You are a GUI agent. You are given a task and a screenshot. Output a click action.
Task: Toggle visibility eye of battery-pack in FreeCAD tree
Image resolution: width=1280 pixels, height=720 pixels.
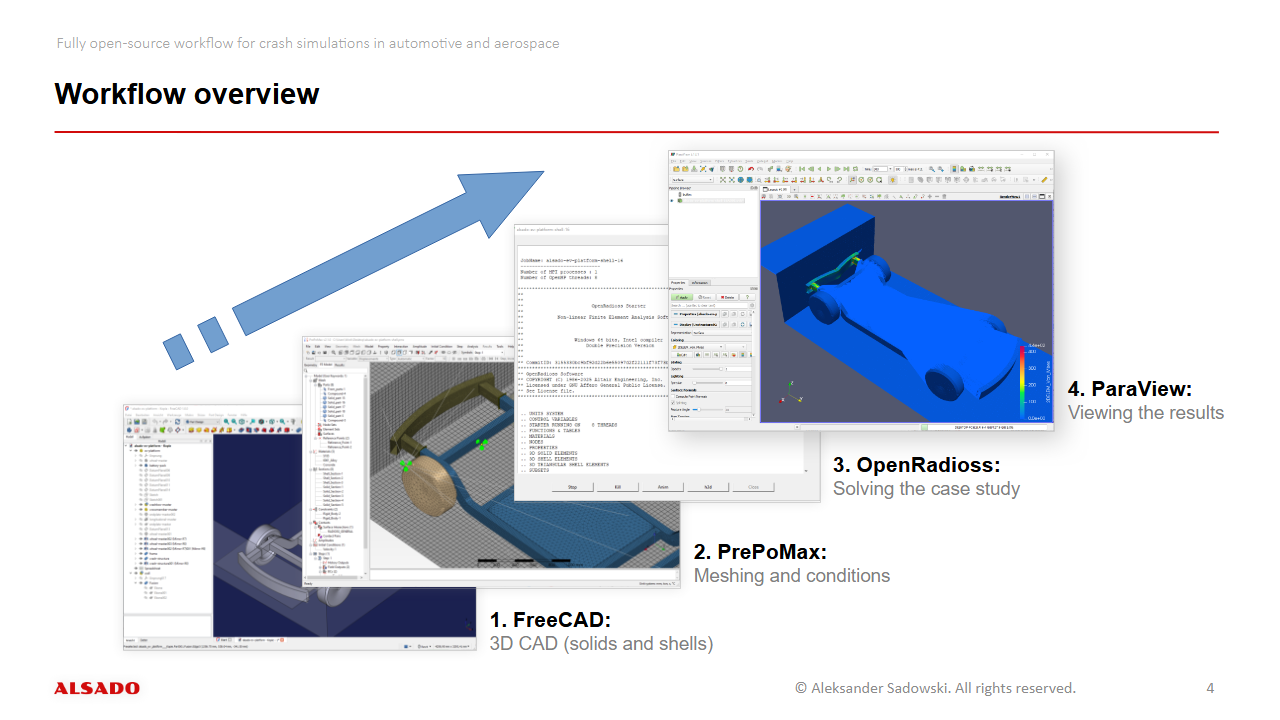pyautogui.click(x=141, y=465)
